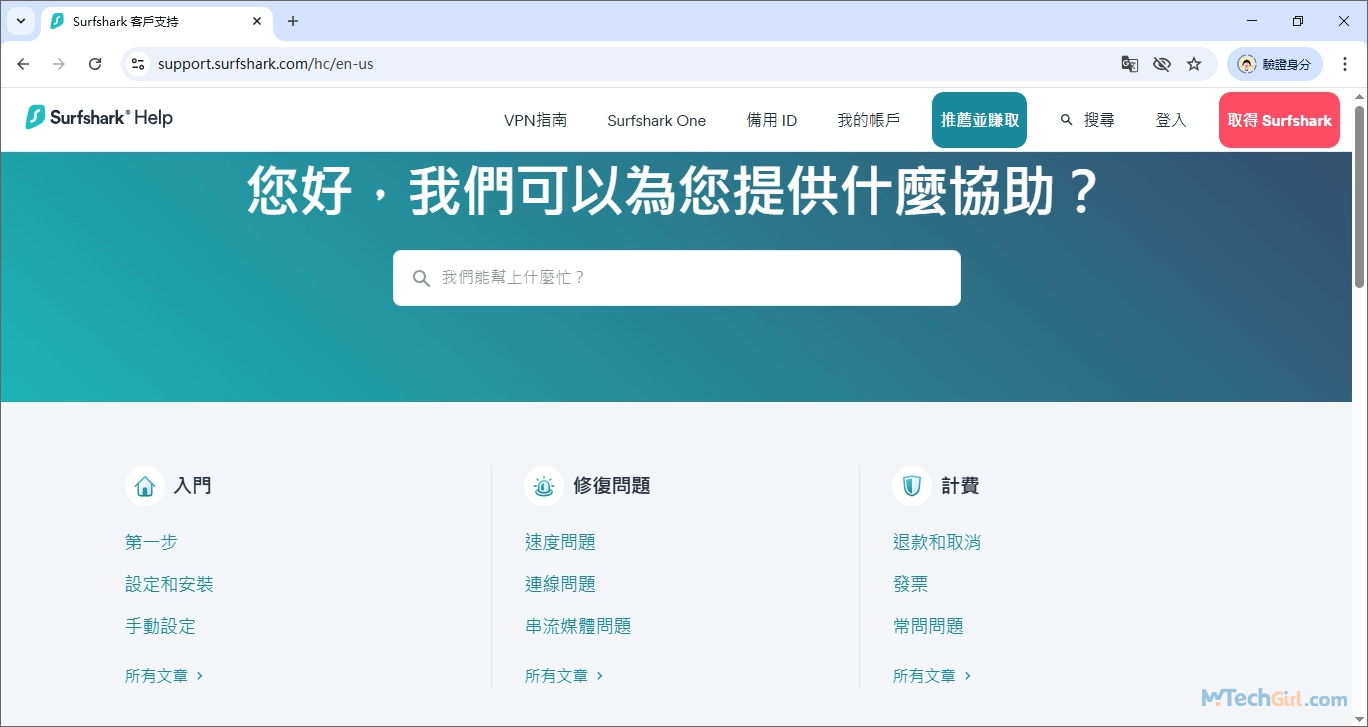Click the shield icon beside 計費

910,486
